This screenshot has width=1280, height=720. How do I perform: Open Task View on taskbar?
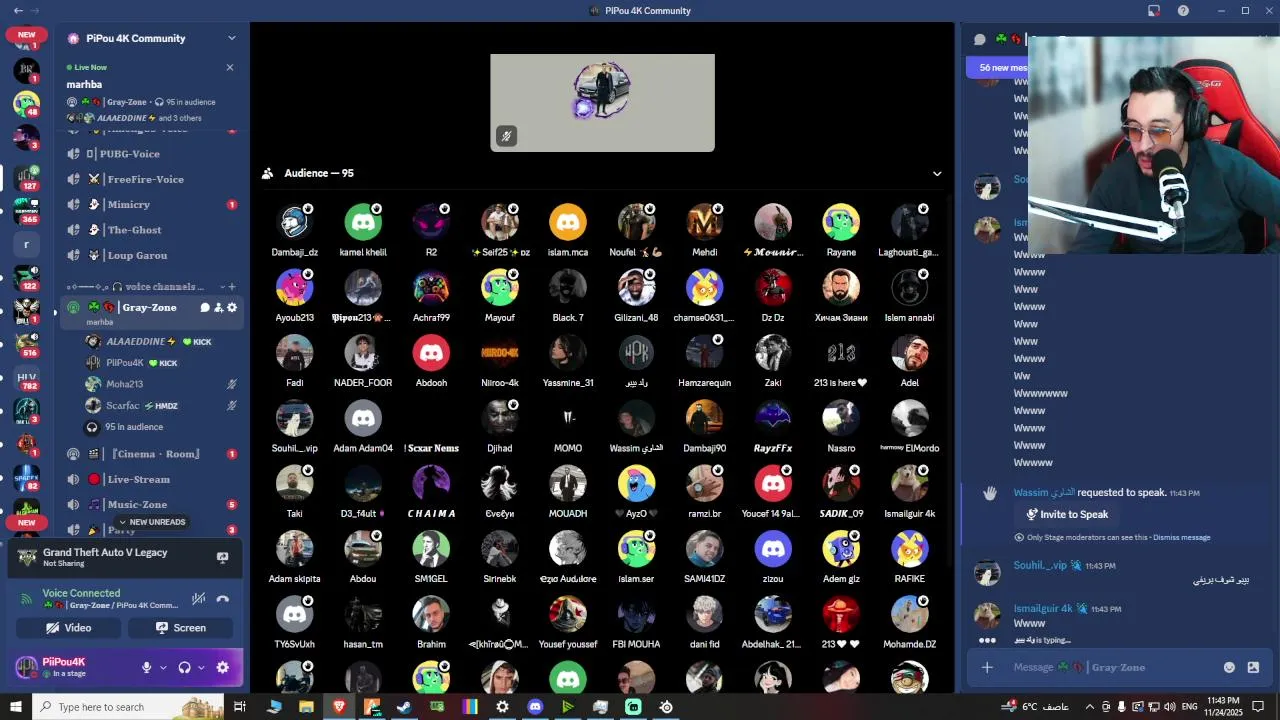pos(240,707)
